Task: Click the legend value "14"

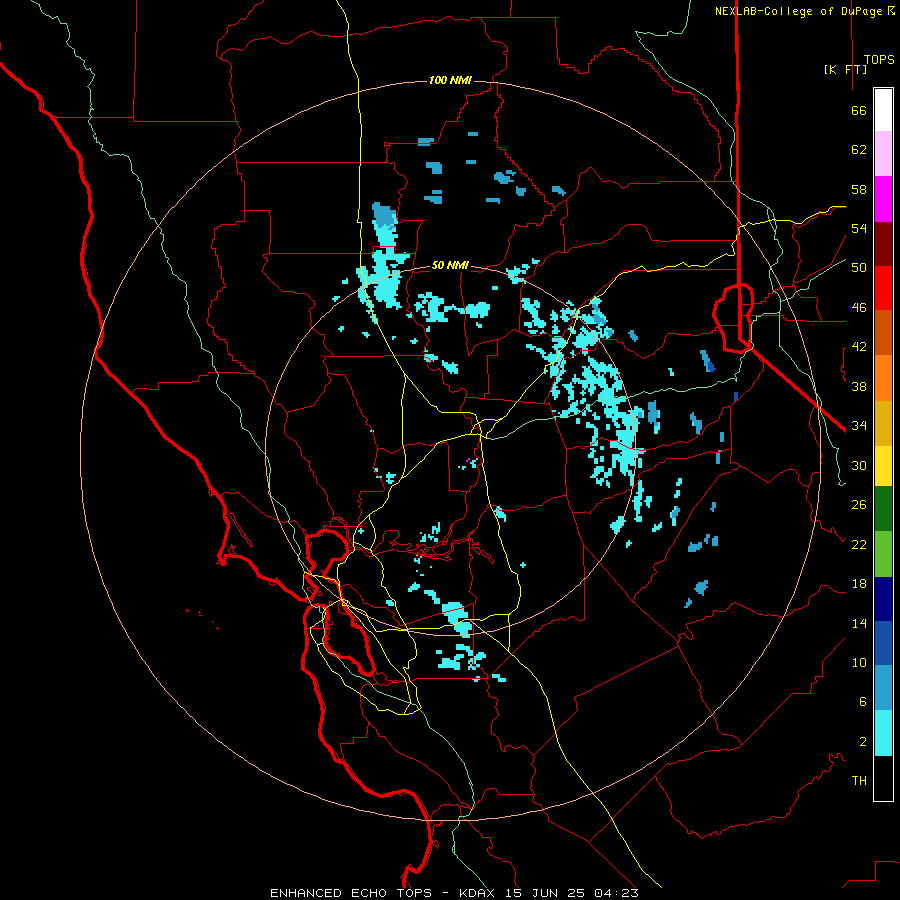Action: pyautogui.click(x=859, y=623)
